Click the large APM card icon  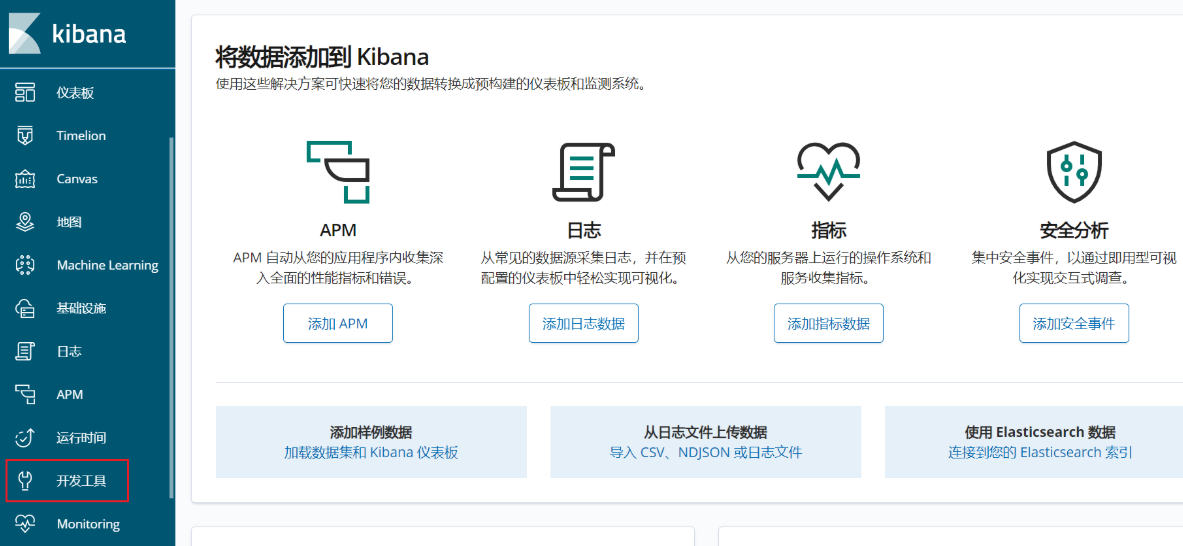338,172
